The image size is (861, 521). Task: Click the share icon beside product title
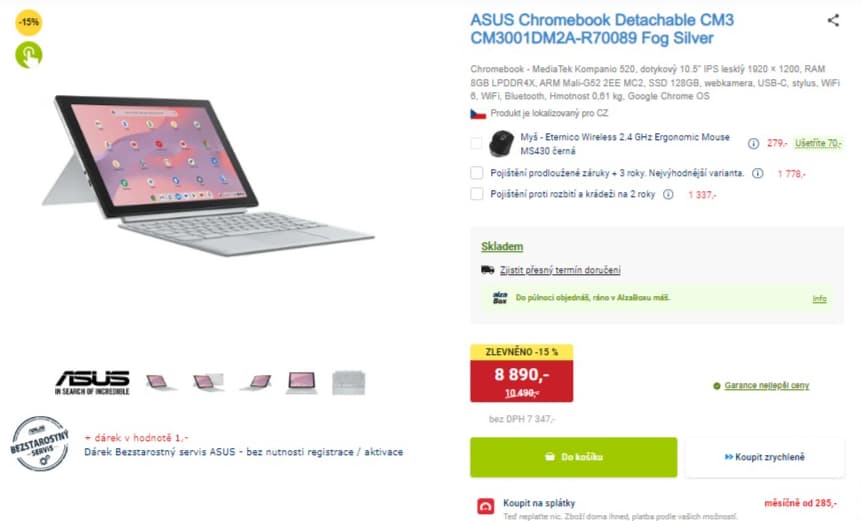pos(833,20)
